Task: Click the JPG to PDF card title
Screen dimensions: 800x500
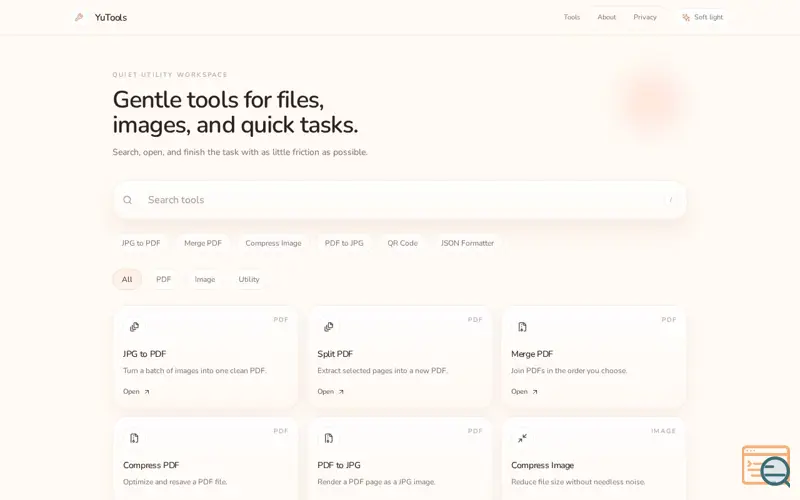Action: (x=144, y=354)
